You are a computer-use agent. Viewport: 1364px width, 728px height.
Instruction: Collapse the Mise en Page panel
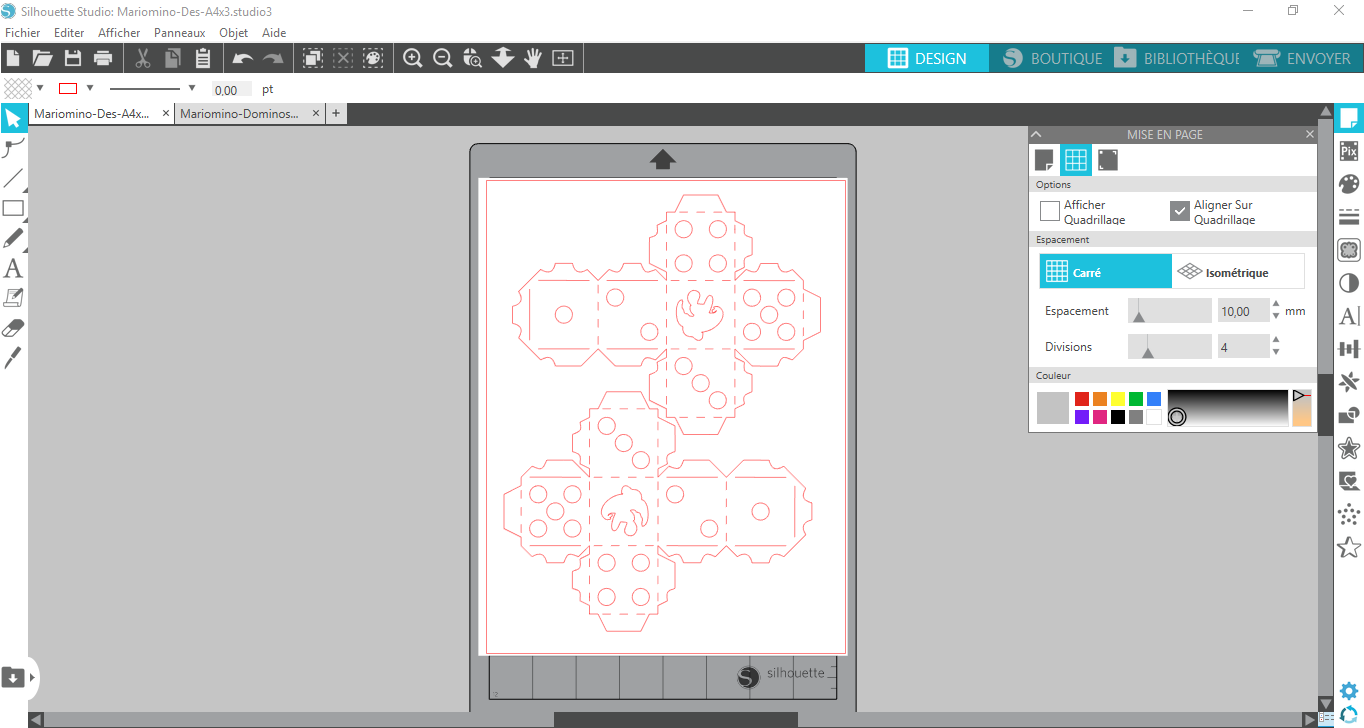[1037, 134]
